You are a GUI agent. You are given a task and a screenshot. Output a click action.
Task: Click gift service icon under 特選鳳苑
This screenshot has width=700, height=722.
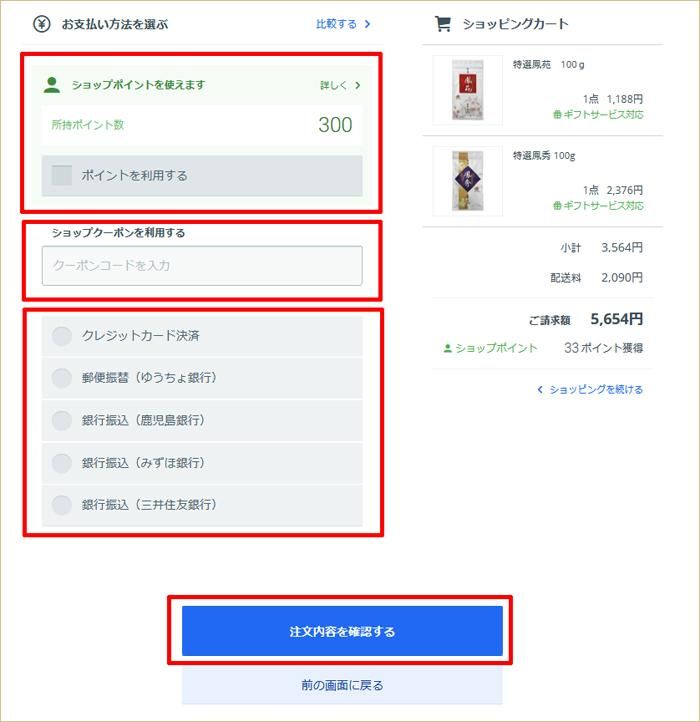(557, 115)
